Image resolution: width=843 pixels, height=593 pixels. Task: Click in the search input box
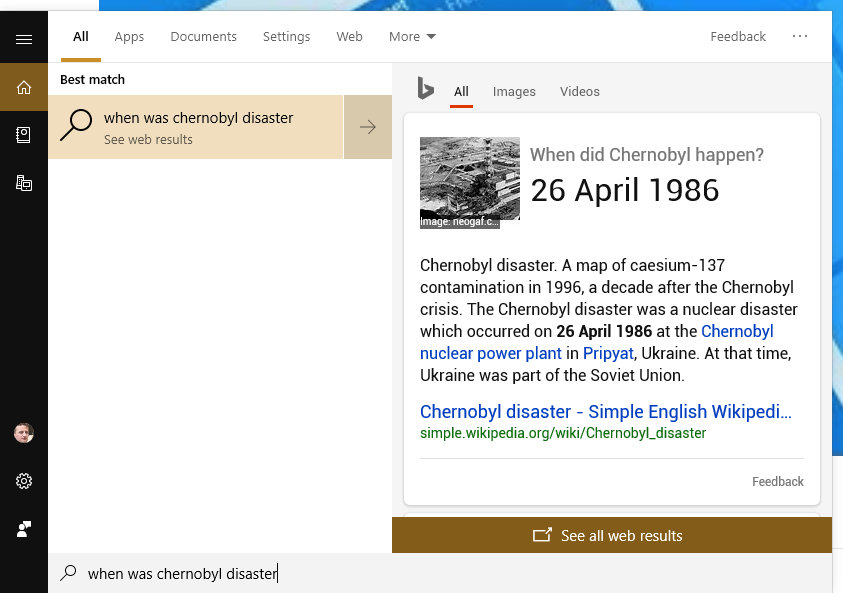pos(441,573)
